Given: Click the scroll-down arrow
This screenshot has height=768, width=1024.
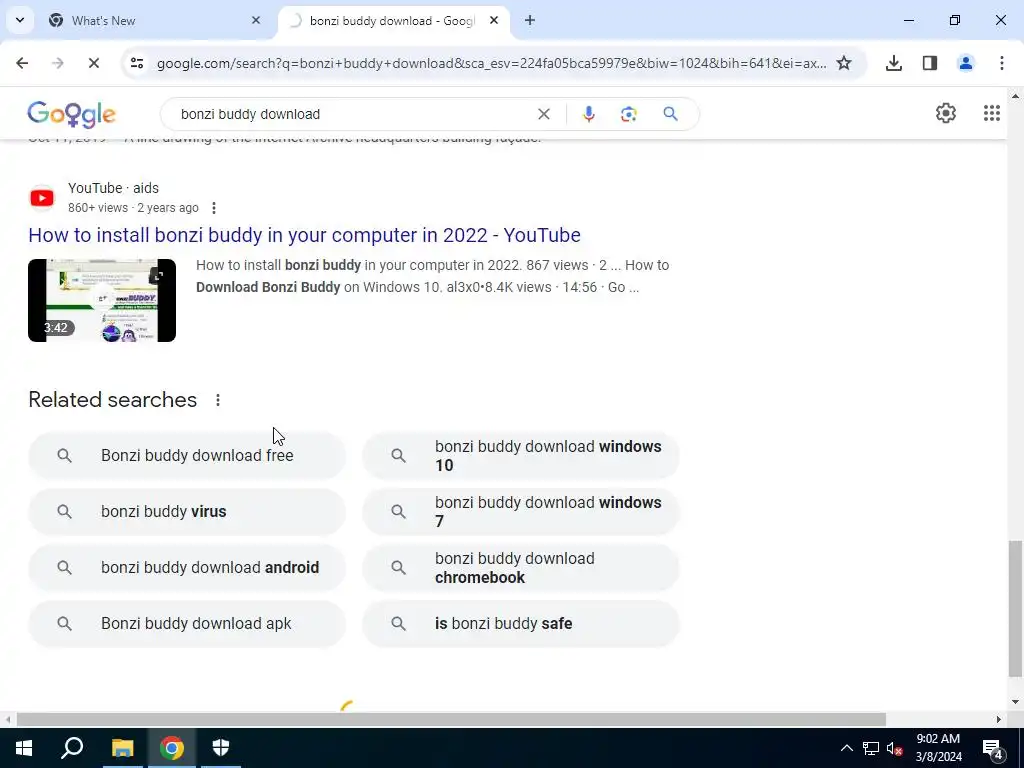Looking at the screenshot, I should (1015, 703).
